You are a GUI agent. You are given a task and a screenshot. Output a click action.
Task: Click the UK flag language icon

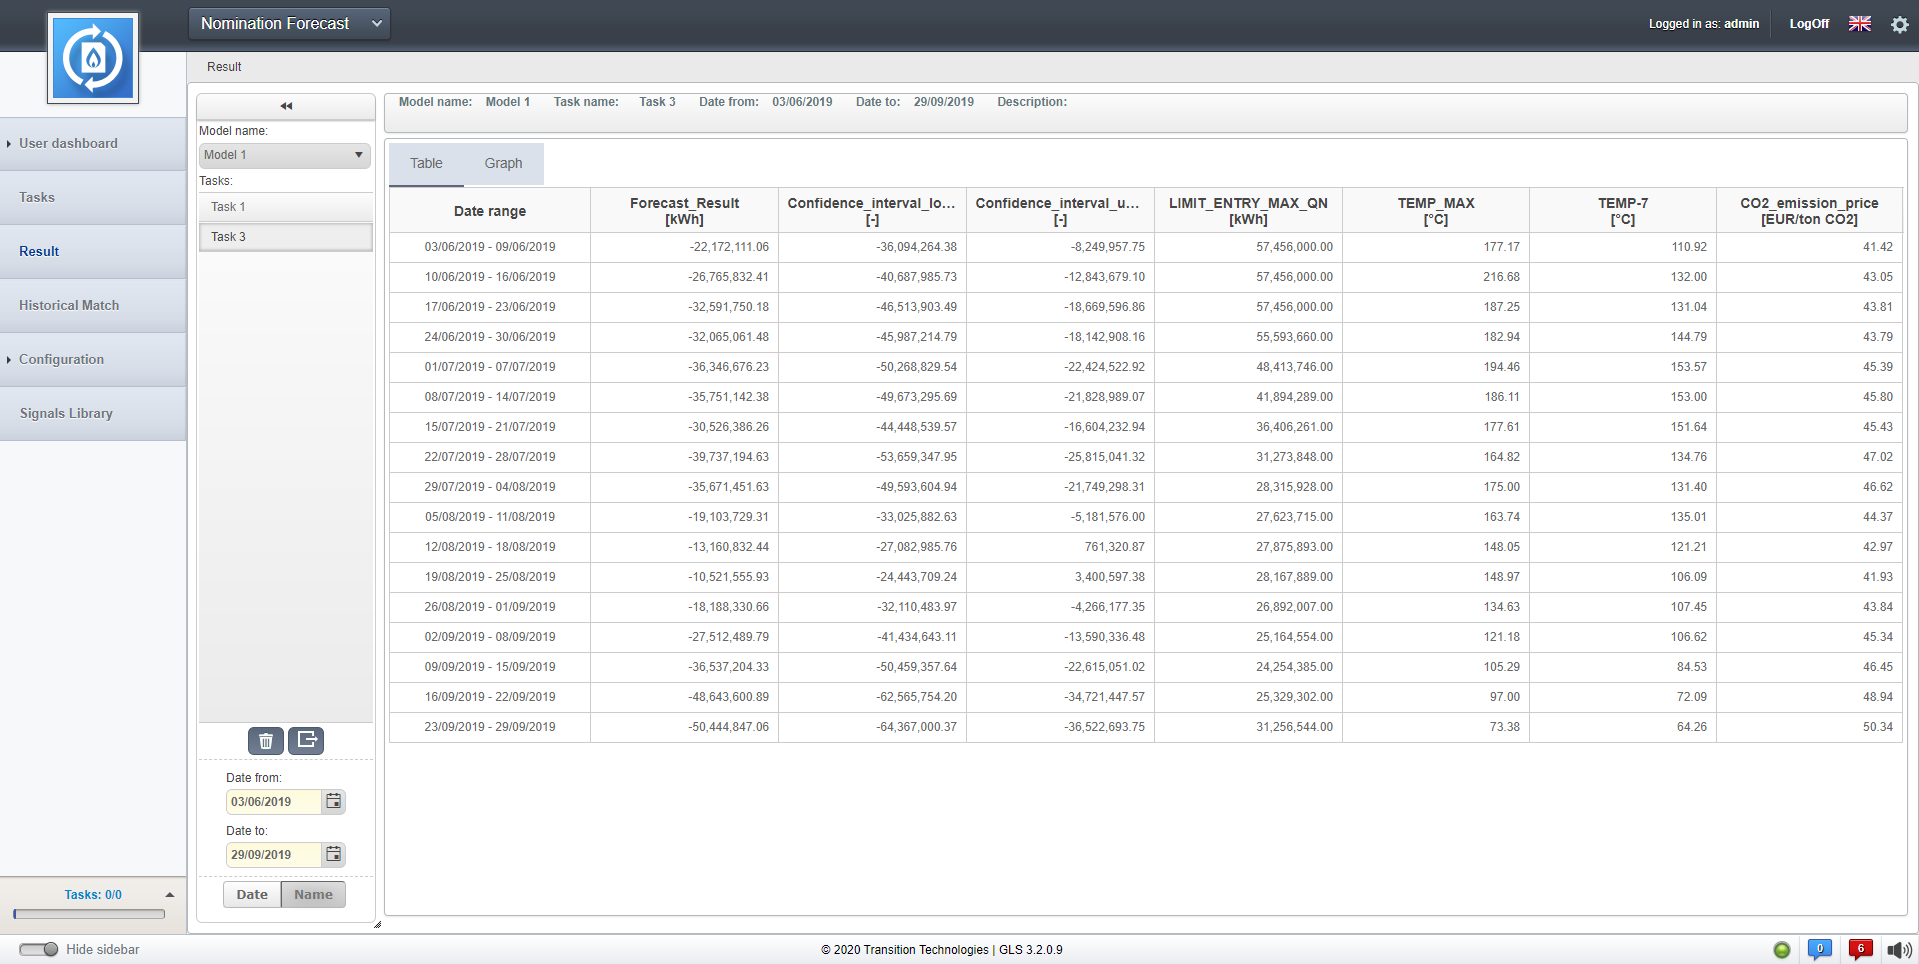pos(1859,24)
